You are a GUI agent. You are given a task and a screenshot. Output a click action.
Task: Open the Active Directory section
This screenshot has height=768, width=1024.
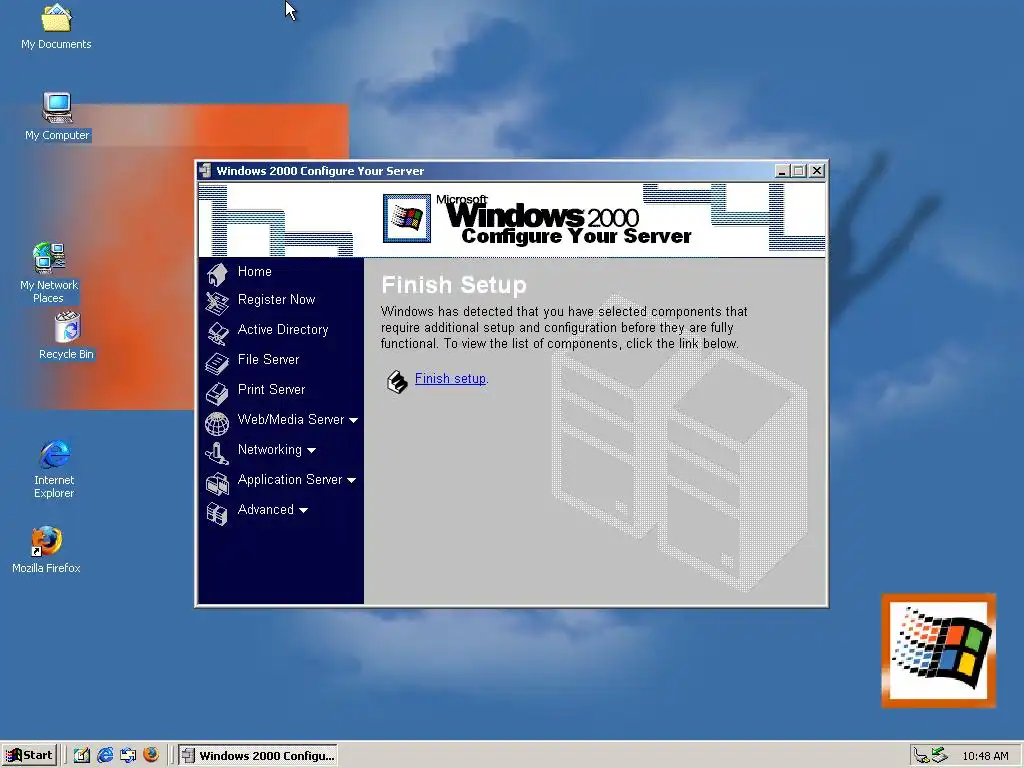[283, 329]
